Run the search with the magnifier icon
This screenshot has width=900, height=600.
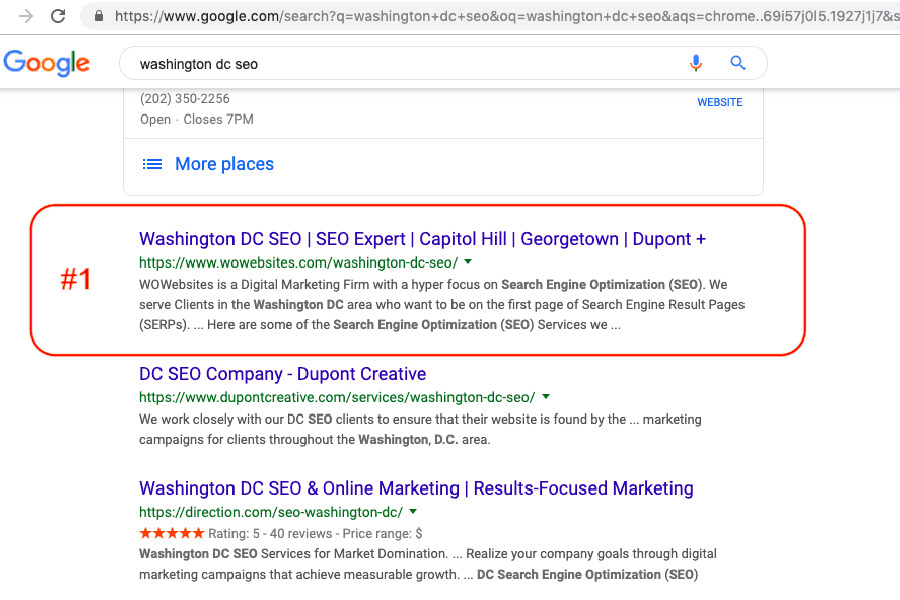pyautogui.click(x=738, y=63)
